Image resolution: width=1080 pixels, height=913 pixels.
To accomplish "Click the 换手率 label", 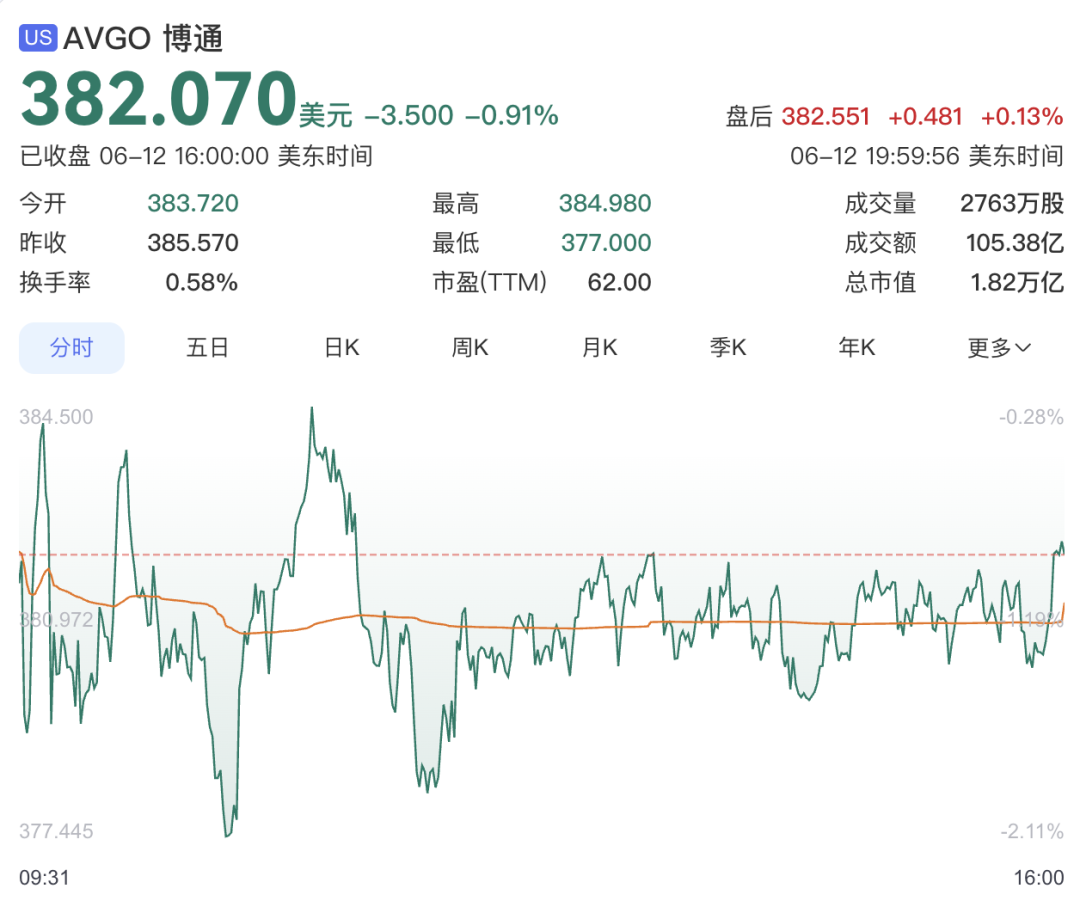I will [55, 282].
